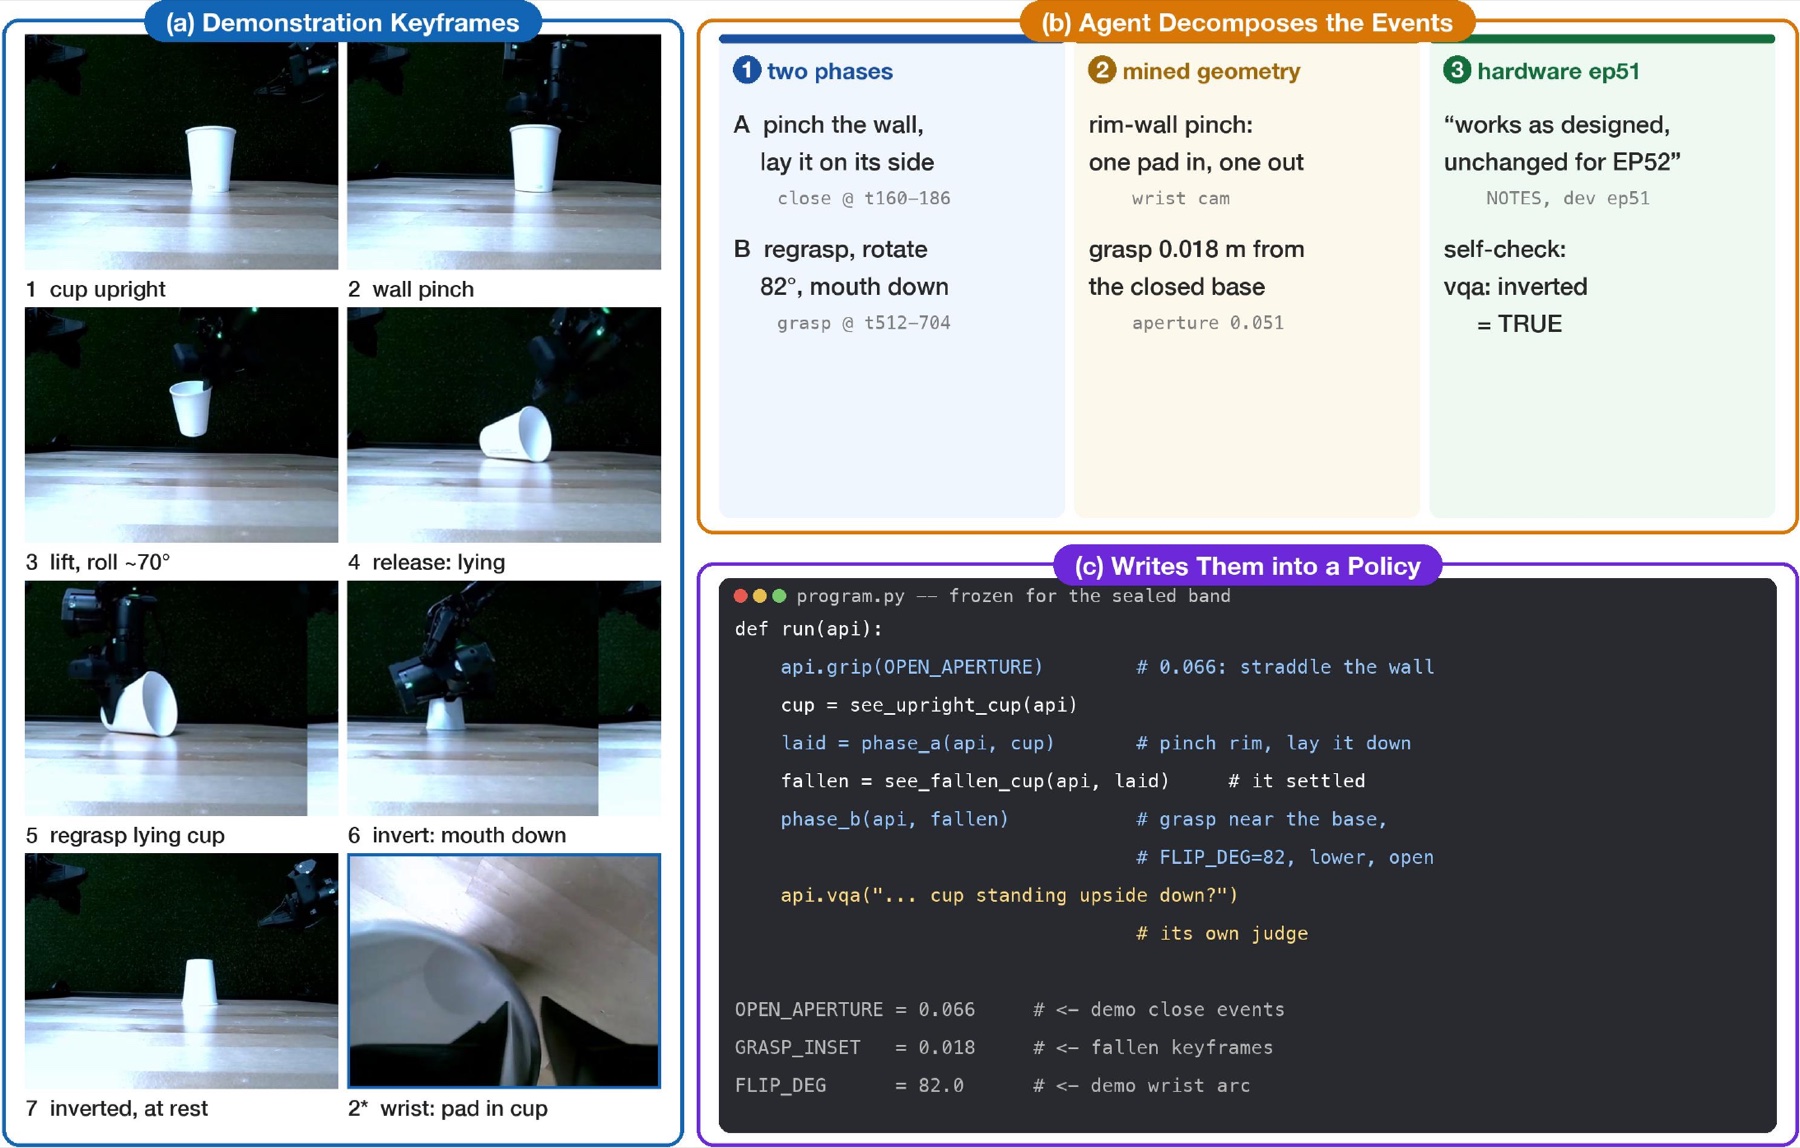Click the 'release: lying' keyframe image
The image size is (1800, 1148).
[x=504, y=425]
